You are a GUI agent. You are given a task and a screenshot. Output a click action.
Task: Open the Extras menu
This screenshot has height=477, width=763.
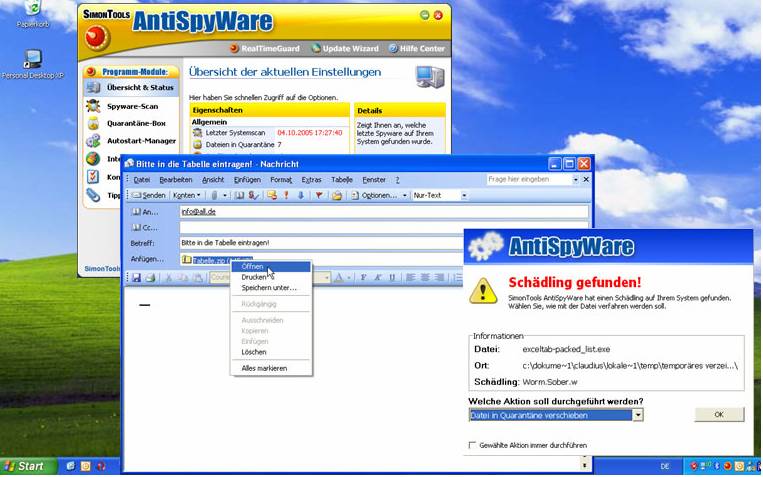coord(311,180)
